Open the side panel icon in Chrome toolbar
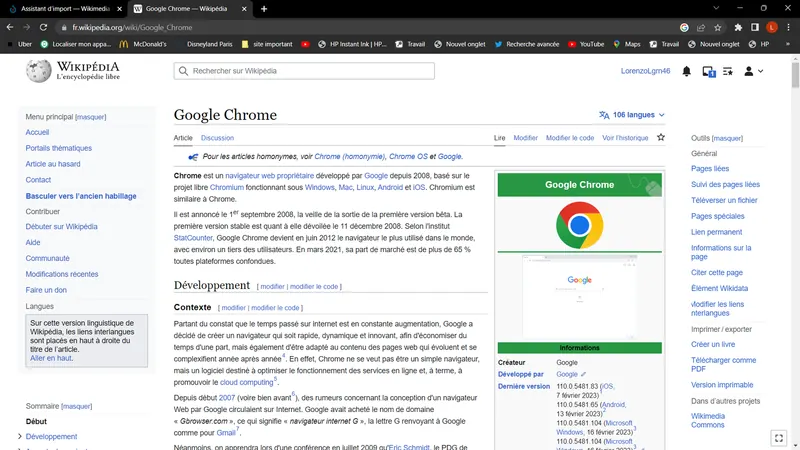Screen dimensions: 800x450 [755, 28]
